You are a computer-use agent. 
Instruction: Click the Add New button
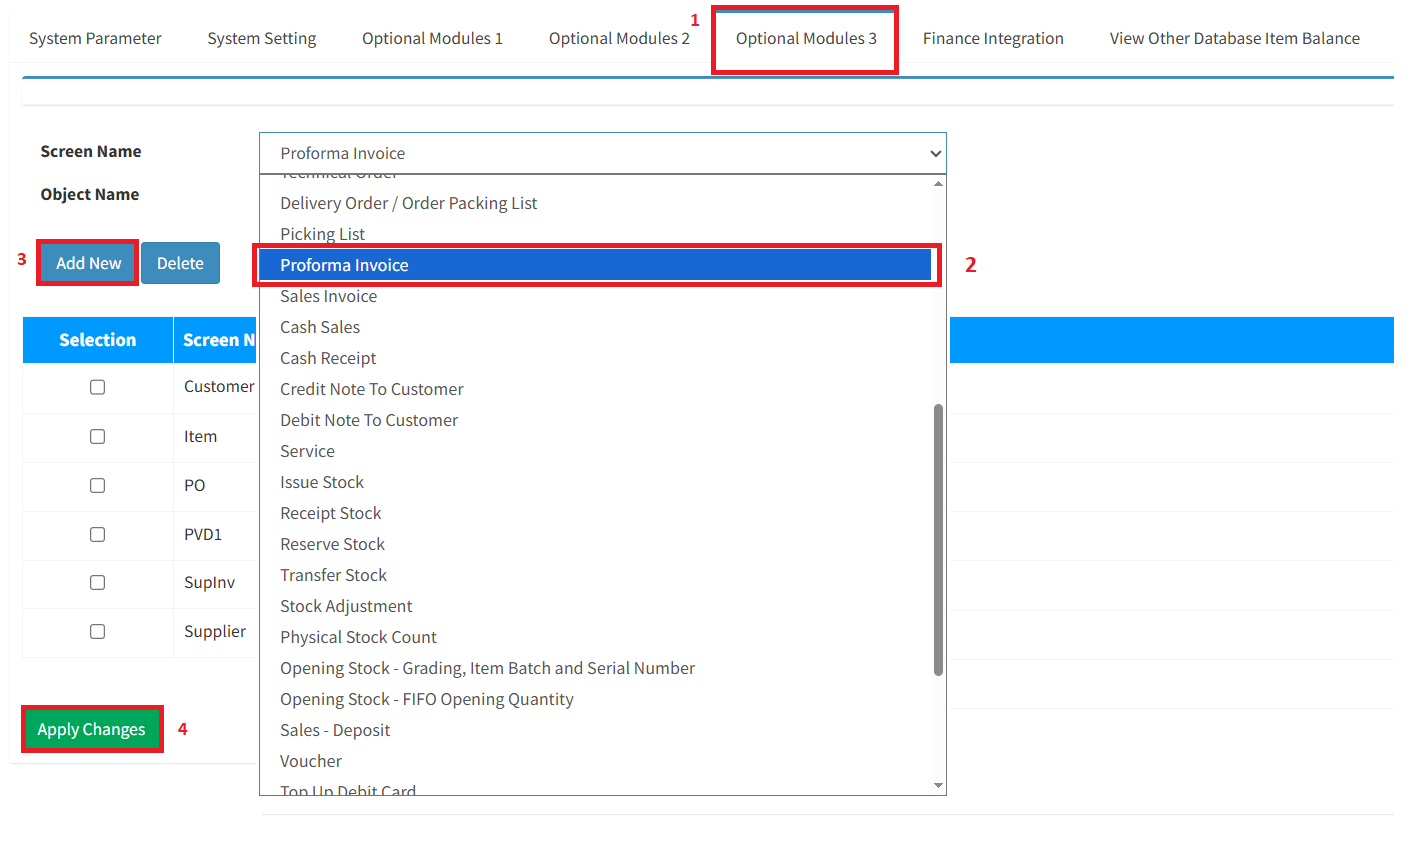pyautogui.click(x=88, y=263)
